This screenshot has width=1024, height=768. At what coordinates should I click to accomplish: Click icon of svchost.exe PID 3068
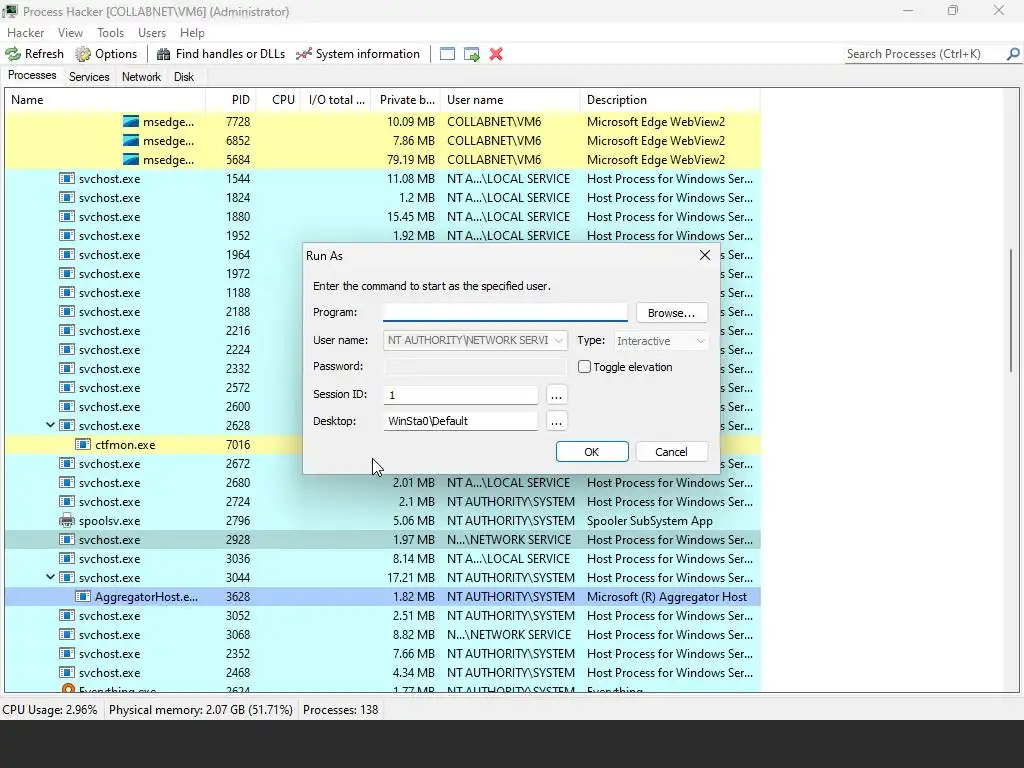click(67, 634)
